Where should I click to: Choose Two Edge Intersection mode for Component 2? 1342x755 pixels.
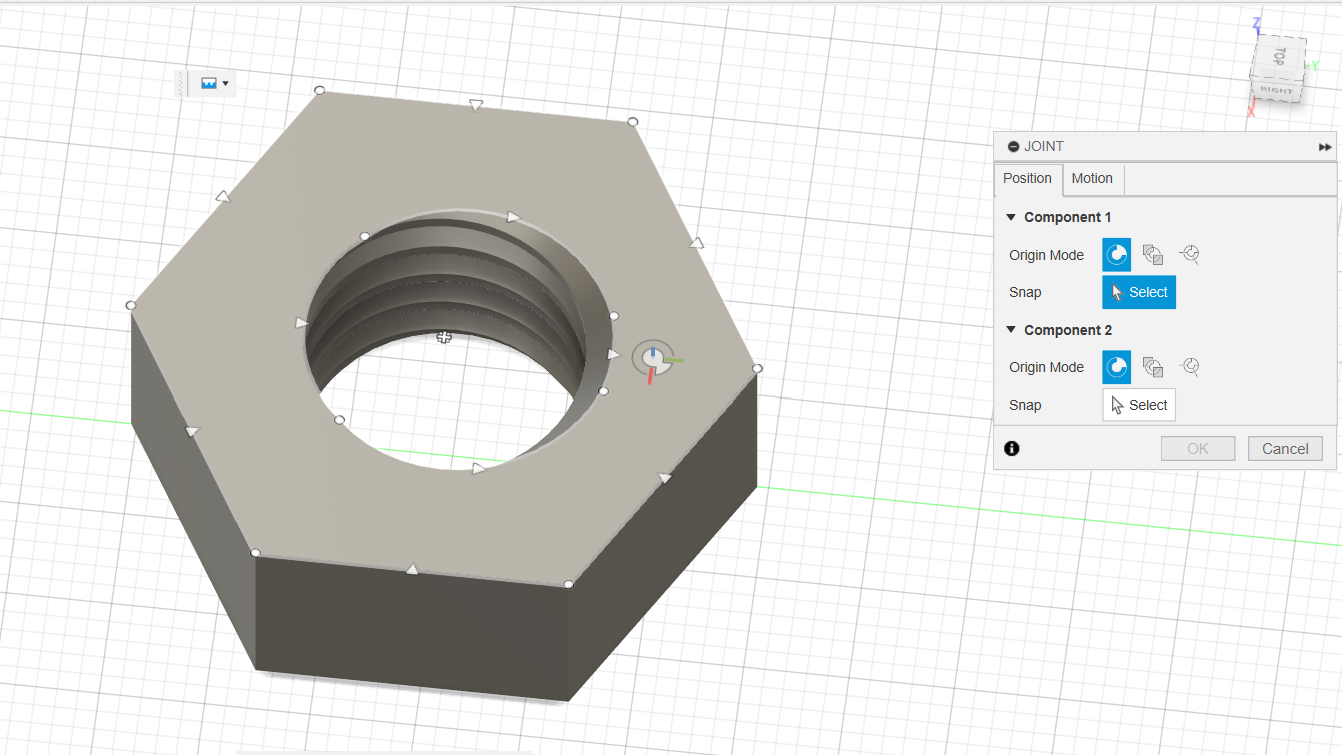tap(1190, 367)
